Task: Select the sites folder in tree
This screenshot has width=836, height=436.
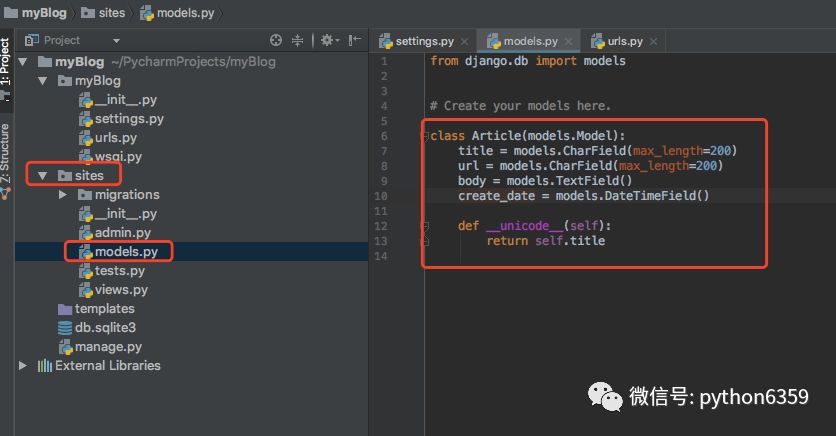Action: point(89,175)
